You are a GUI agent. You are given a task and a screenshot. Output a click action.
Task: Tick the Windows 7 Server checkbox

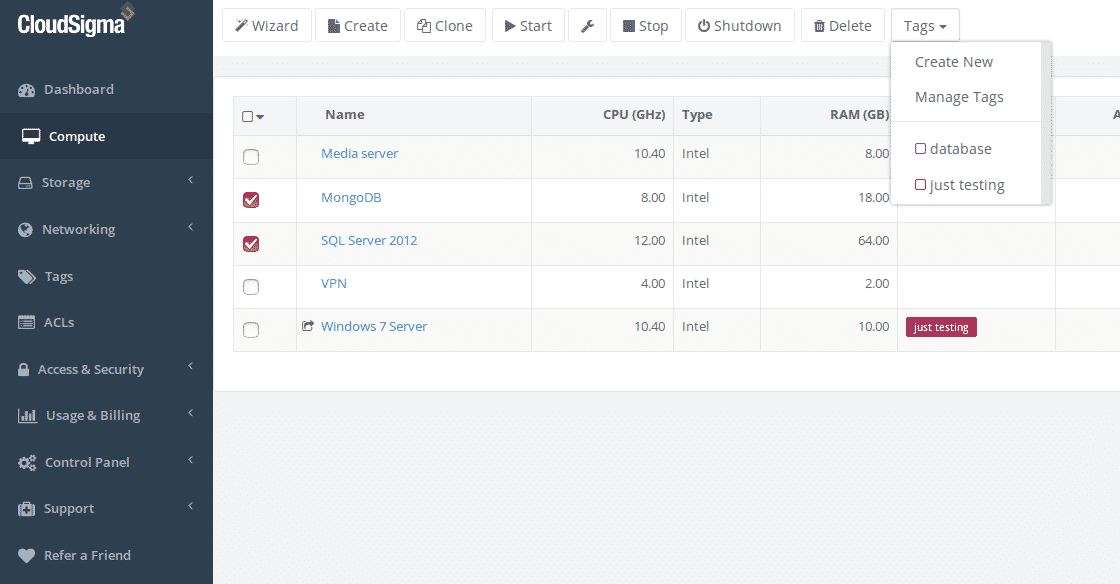(x=251, y=330)
